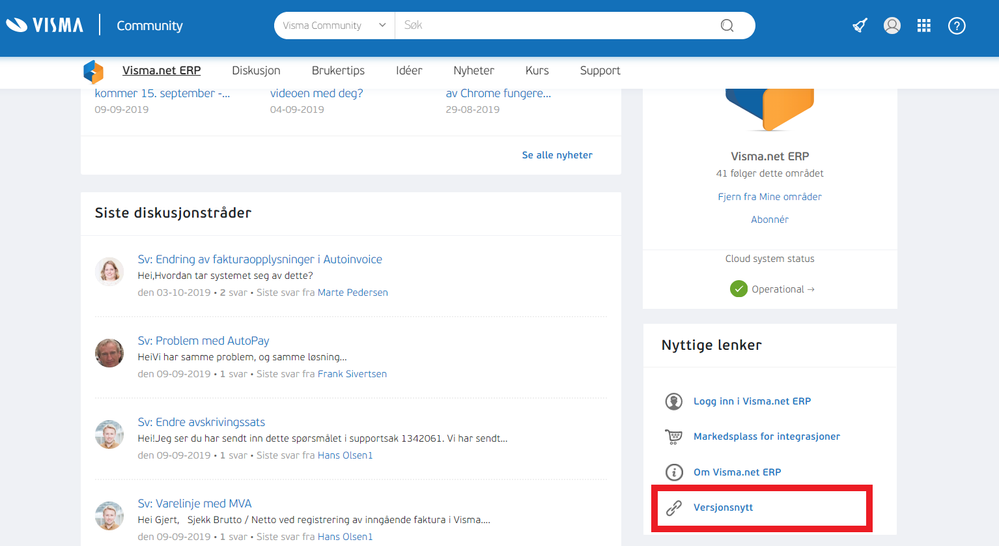Image resolution: width=999 pixels, height=546 pixels.
Task: Open thread Sv: Endring av fakturaopplysninger i Autoinvoice
Action: tap(260, 259)
